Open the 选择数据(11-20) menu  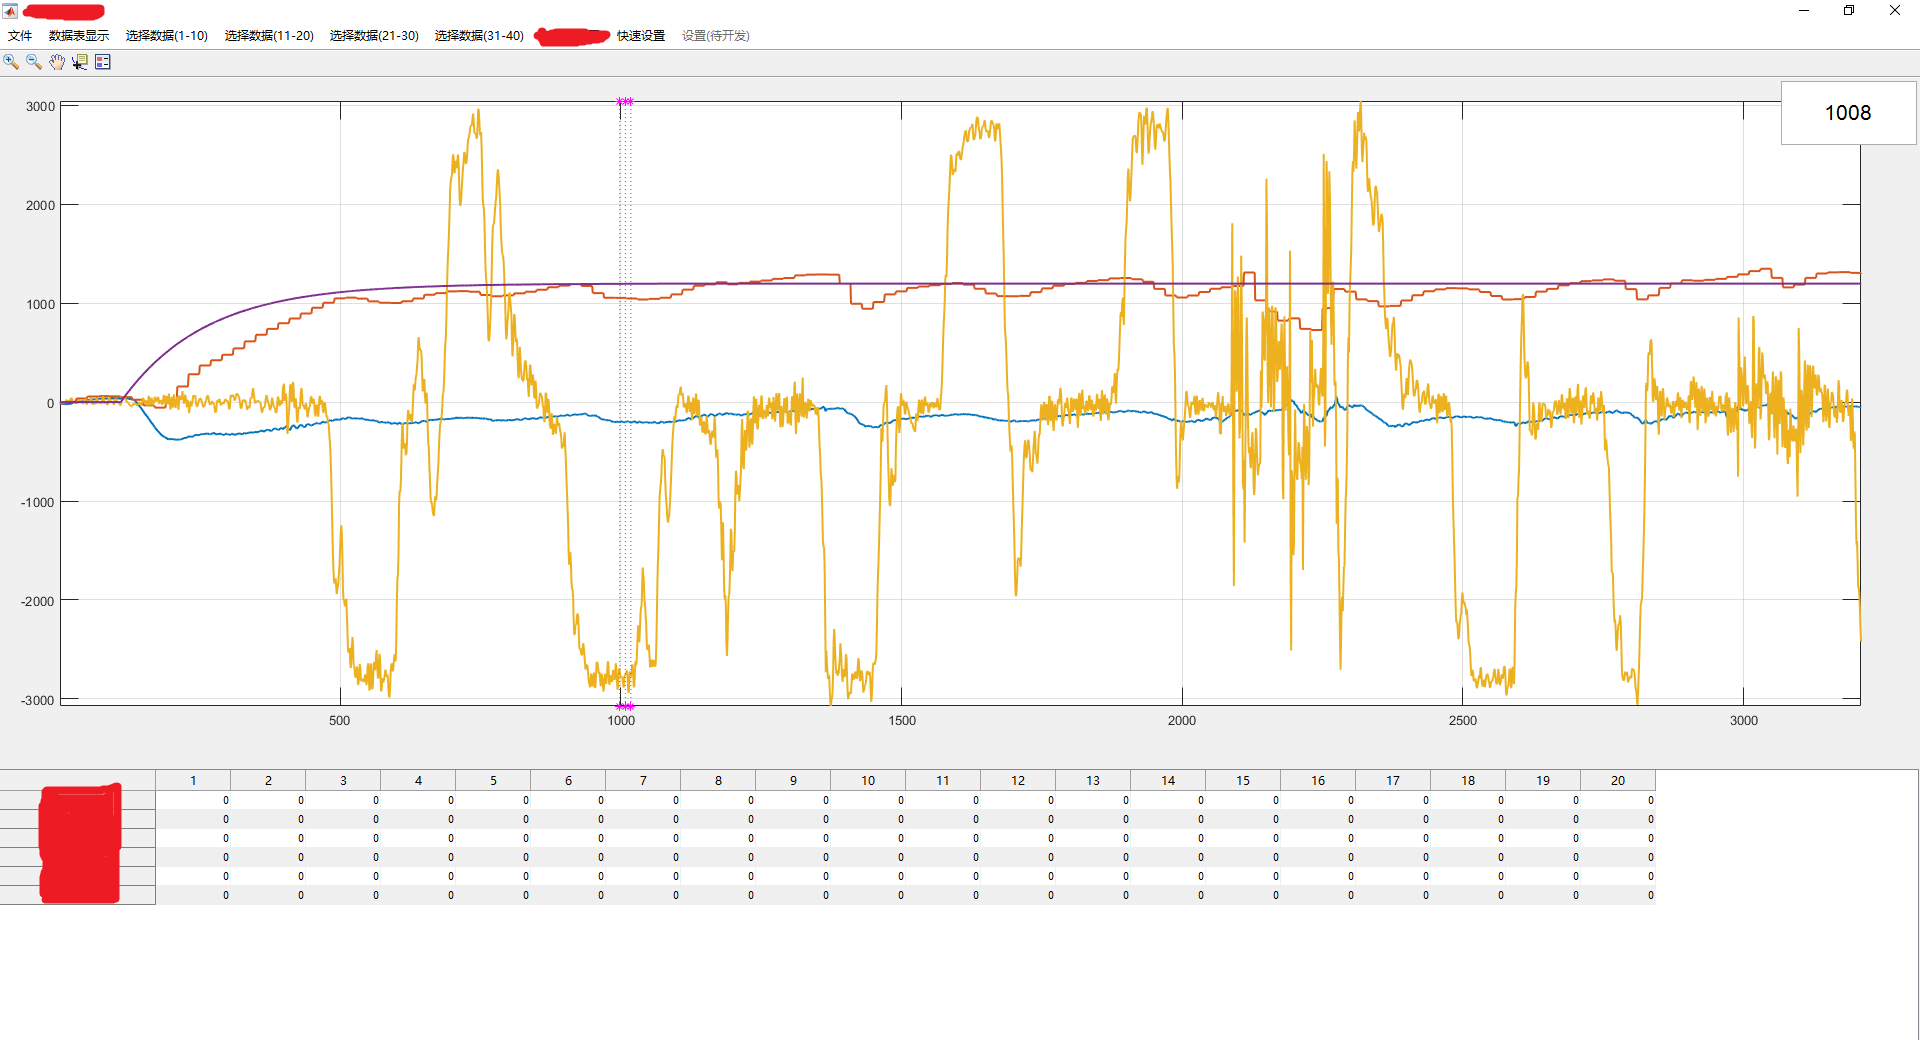click(x=269, y=36)
